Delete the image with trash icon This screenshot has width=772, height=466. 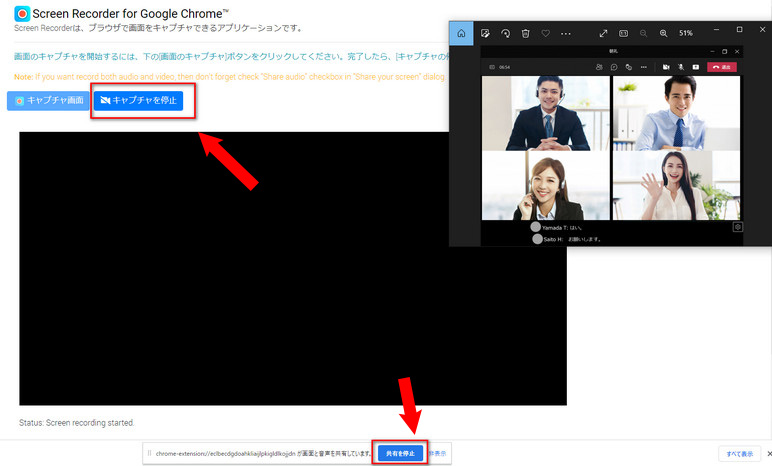[x=526, y=33]
